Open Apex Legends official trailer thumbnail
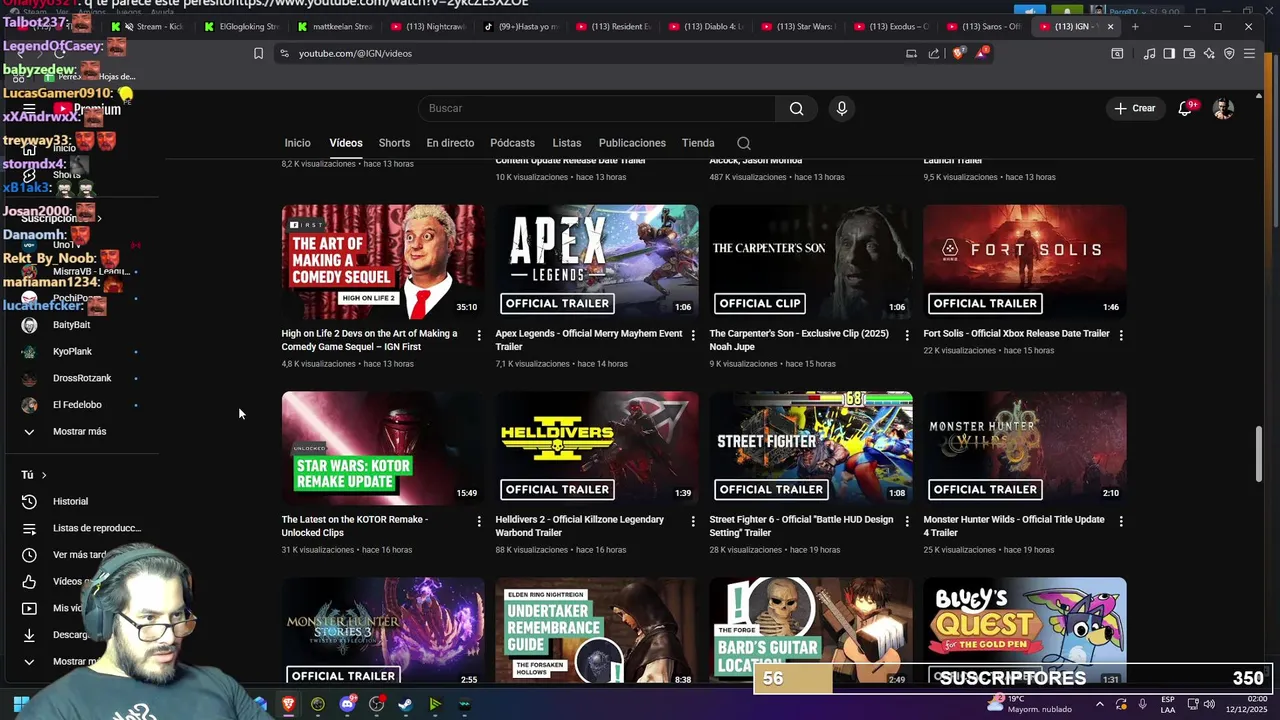 click(597, 262)
